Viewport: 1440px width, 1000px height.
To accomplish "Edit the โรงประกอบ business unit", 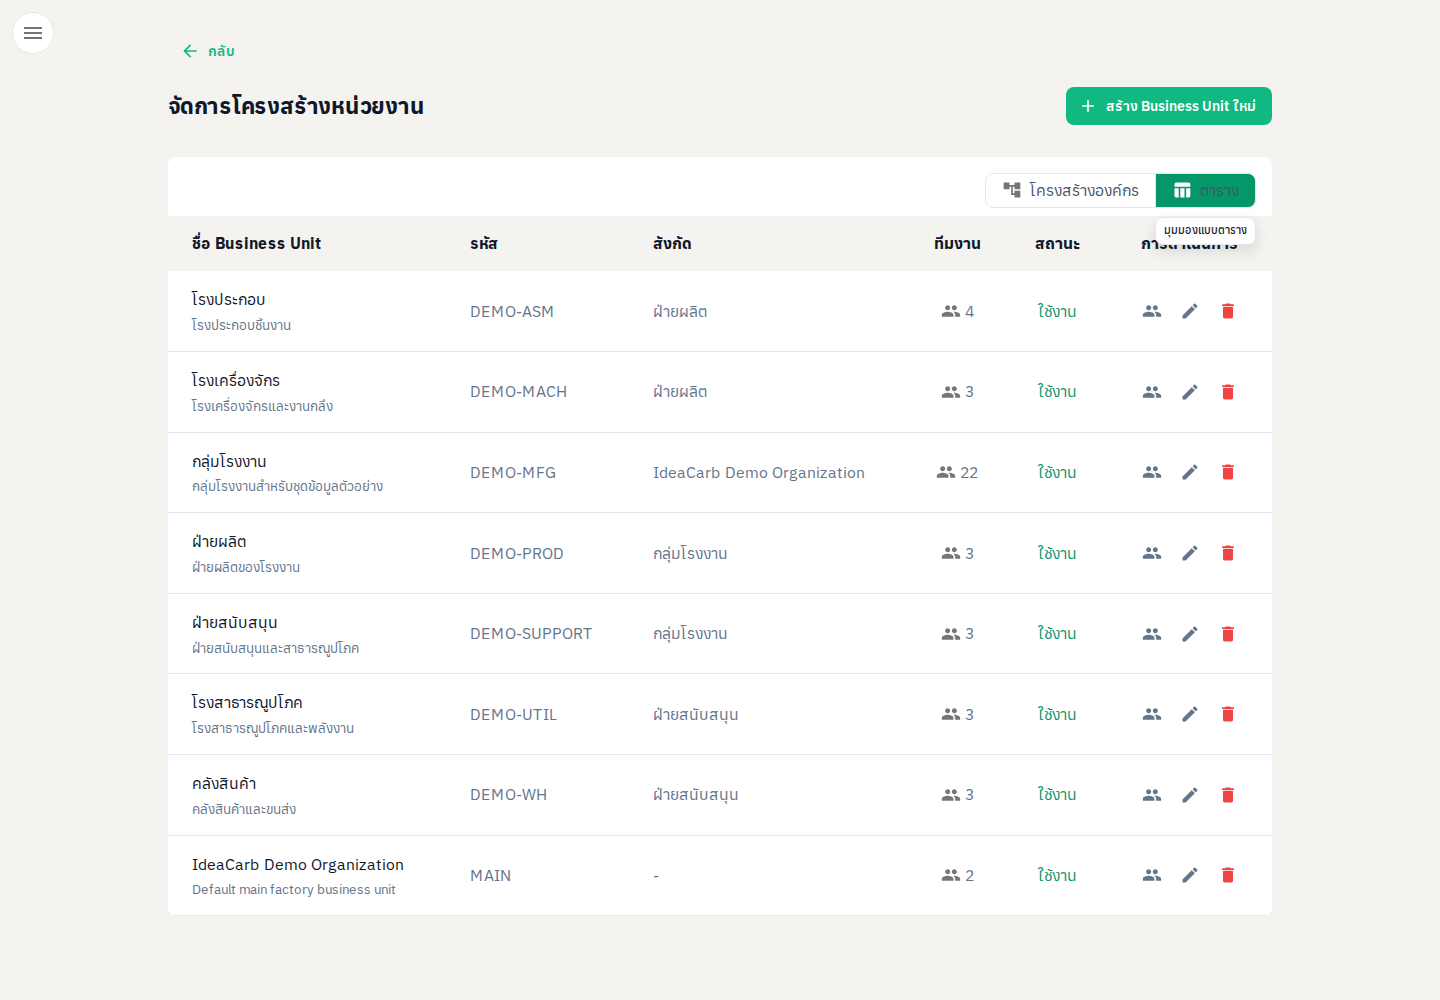I will [1190, 311].
